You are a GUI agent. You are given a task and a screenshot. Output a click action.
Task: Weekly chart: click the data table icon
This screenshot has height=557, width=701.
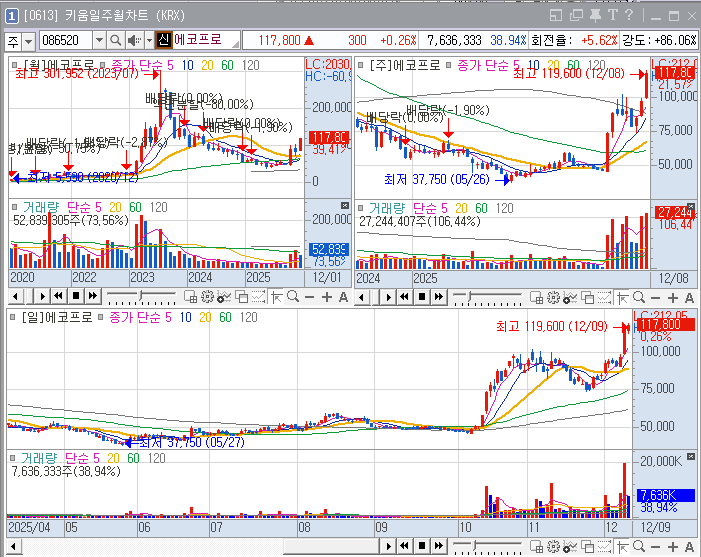[536, 298]
